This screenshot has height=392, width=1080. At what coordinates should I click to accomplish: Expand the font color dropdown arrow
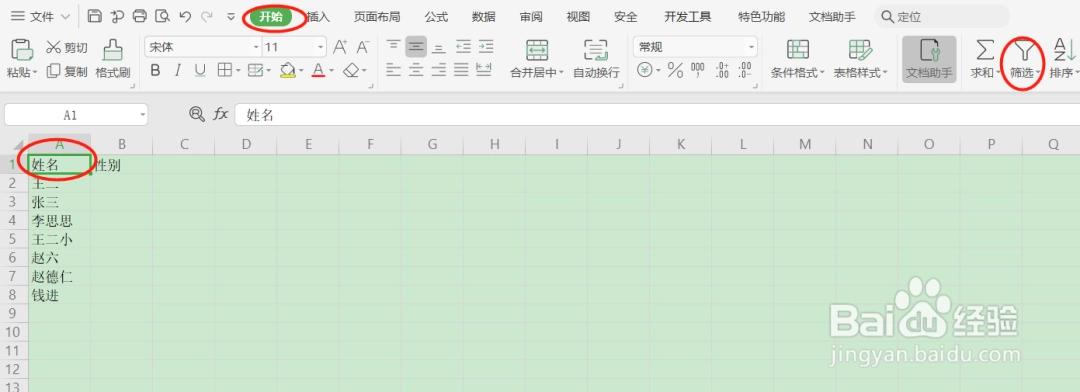[331, 70]
